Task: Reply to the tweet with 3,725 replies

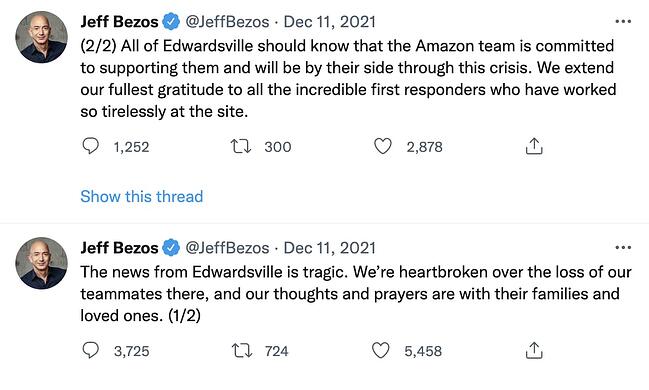Action: point(90,350)
